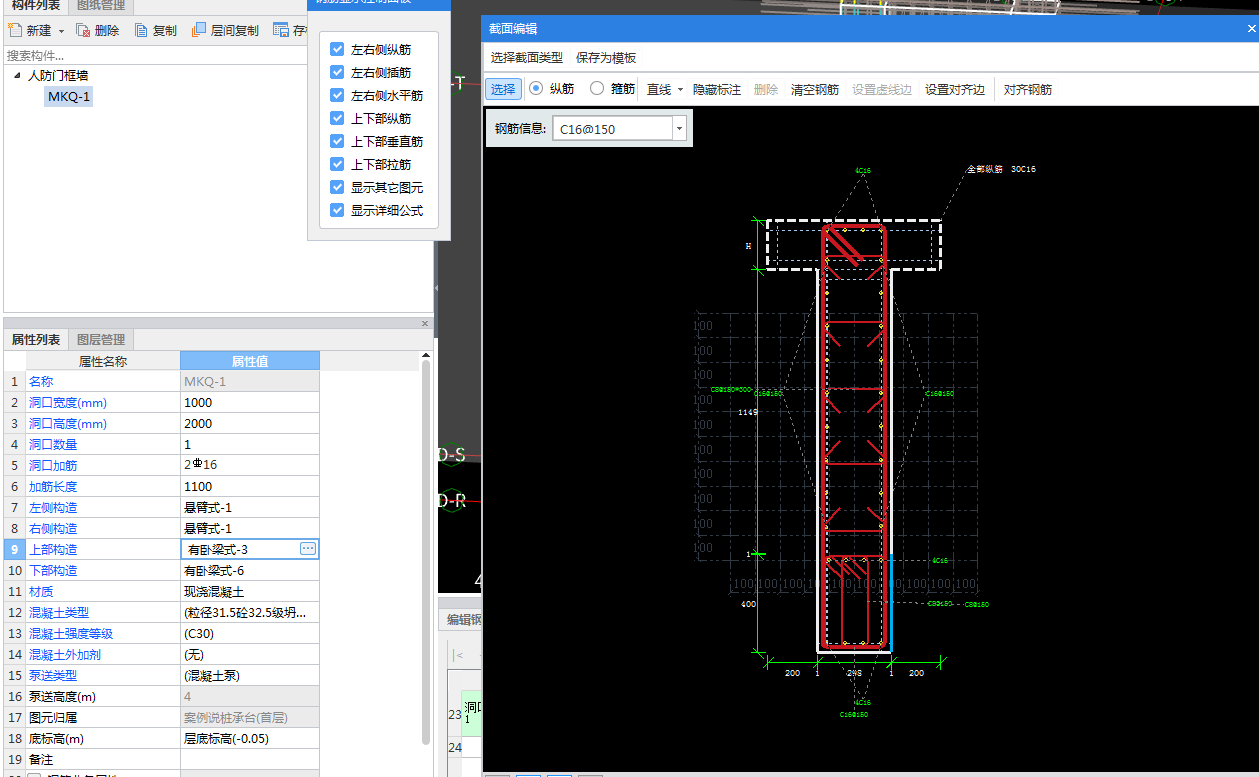Uncheck 左右侧水平筋 display option
Viewport: 1259px width, 777px height.
coord(337,95)
